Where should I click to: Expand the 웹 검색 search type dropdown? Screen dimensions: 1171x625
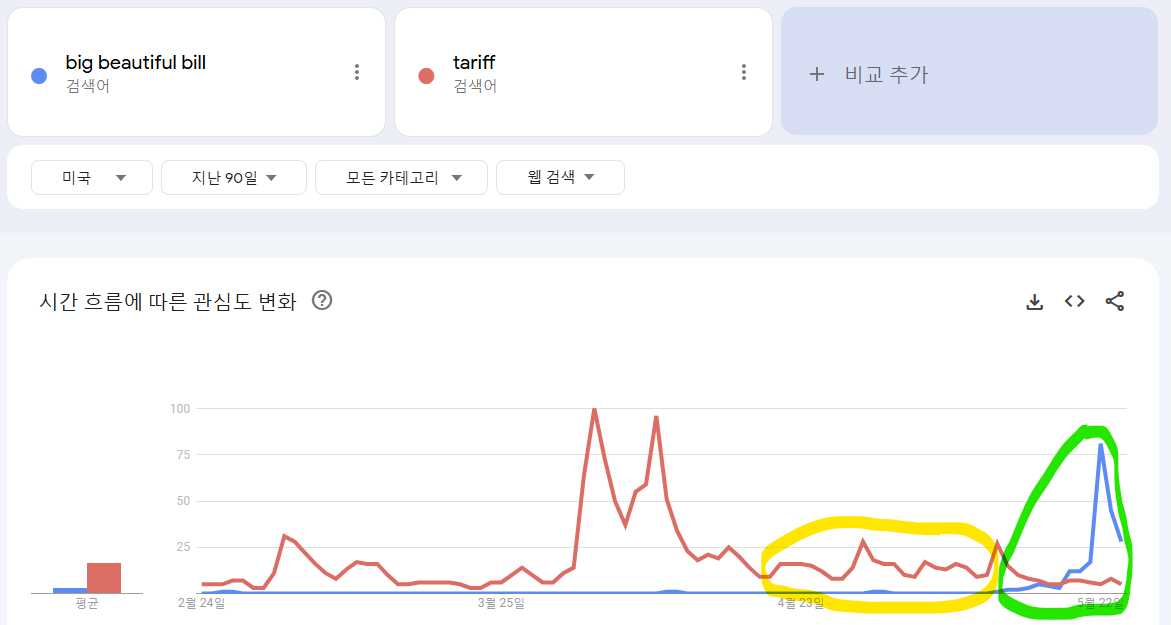click(560, 177)
